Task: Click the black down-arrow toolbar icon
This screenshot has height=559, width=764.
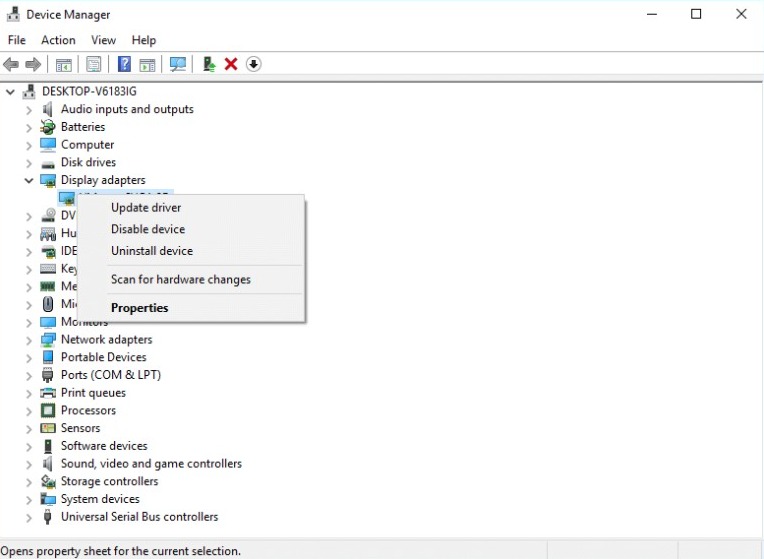Action: pos(253,64)
